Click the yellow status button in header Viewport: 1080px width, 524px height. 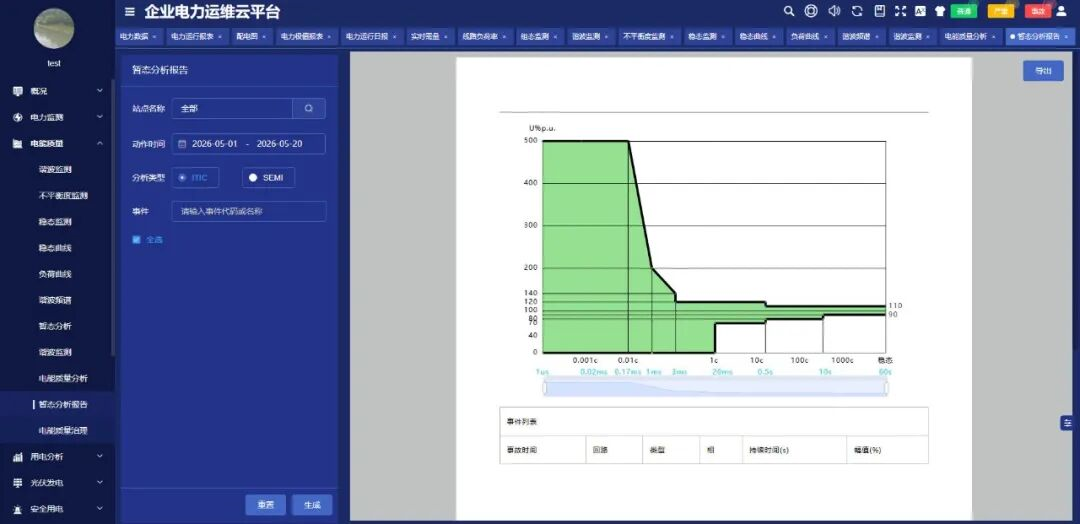1001,11
